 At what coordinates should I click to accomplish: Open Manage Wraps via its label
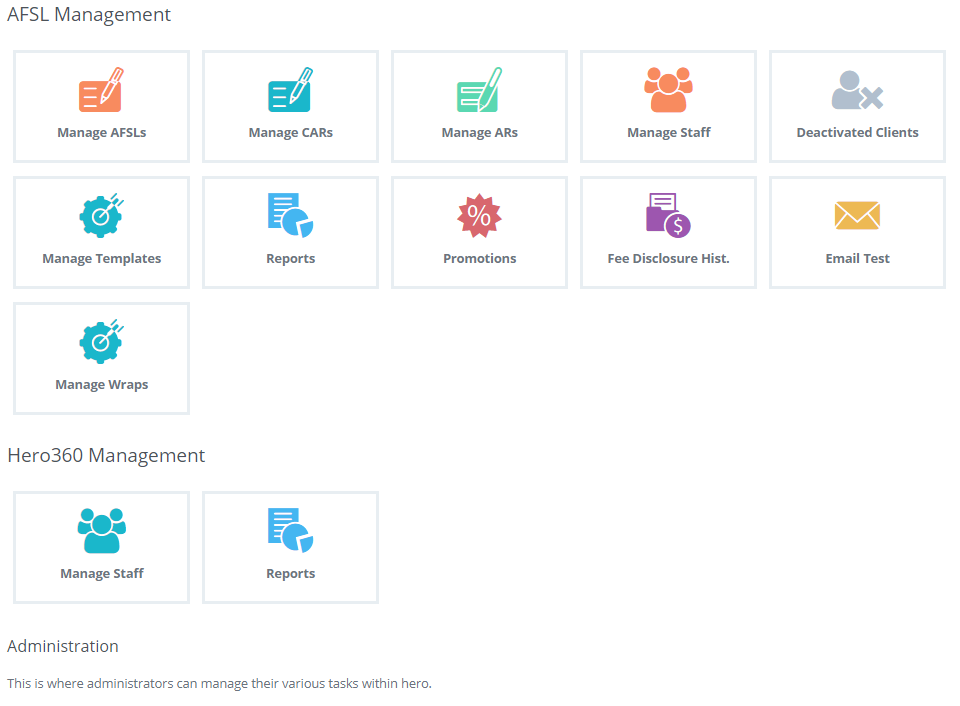[102, 384]
